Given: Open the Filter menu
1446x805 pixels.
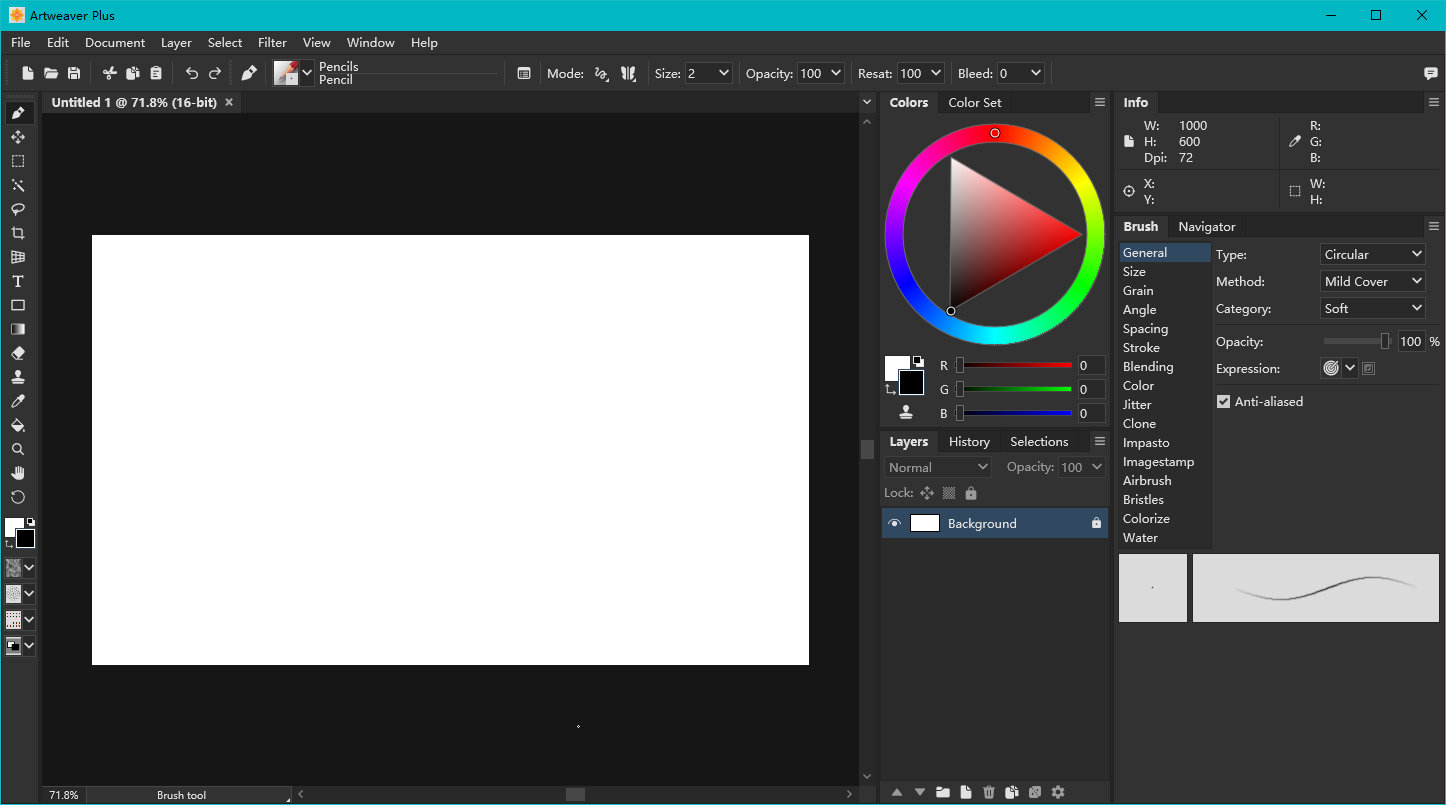Looking at the screenshot, I should point(272,42).
